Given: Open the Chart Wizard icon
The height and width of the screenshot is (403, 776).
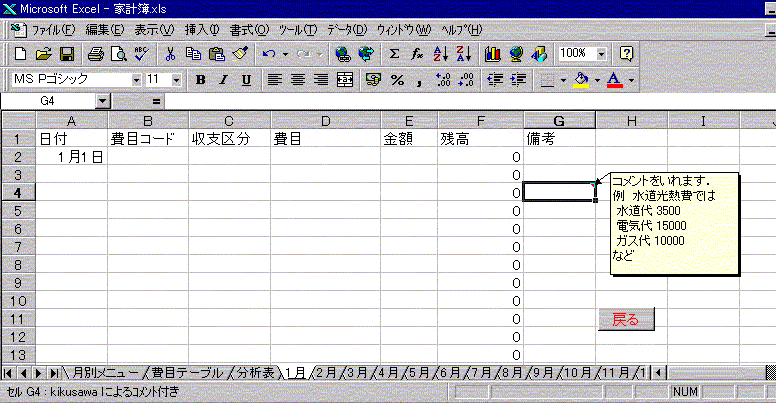Looking at the screenshot, I should click(x=492, y=53).
